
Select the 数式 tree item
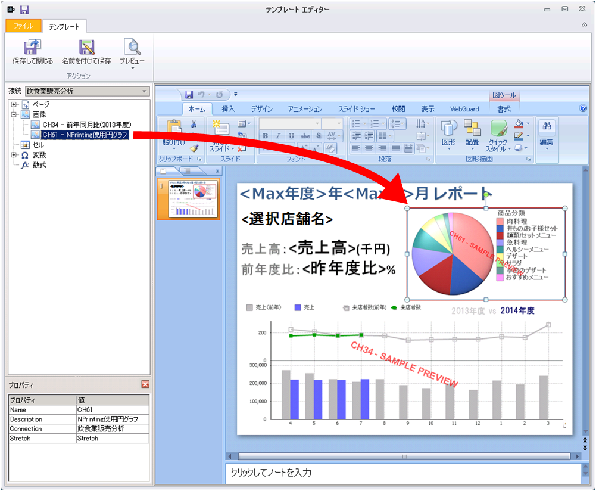[34, 165]
